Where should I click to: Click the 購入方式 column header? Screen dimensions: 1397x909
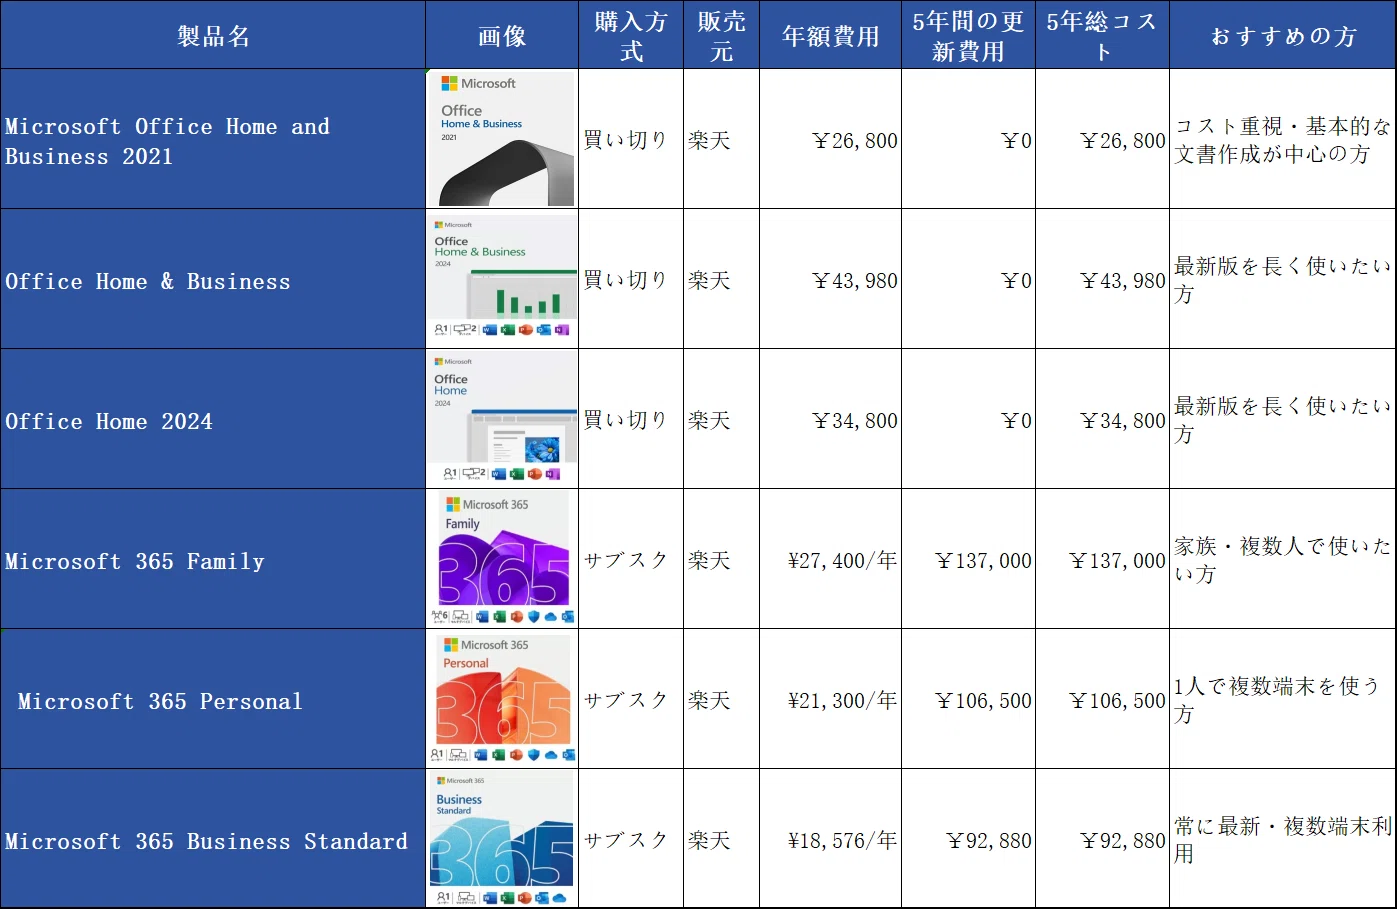pyautogui.click(x=631, y=35)
